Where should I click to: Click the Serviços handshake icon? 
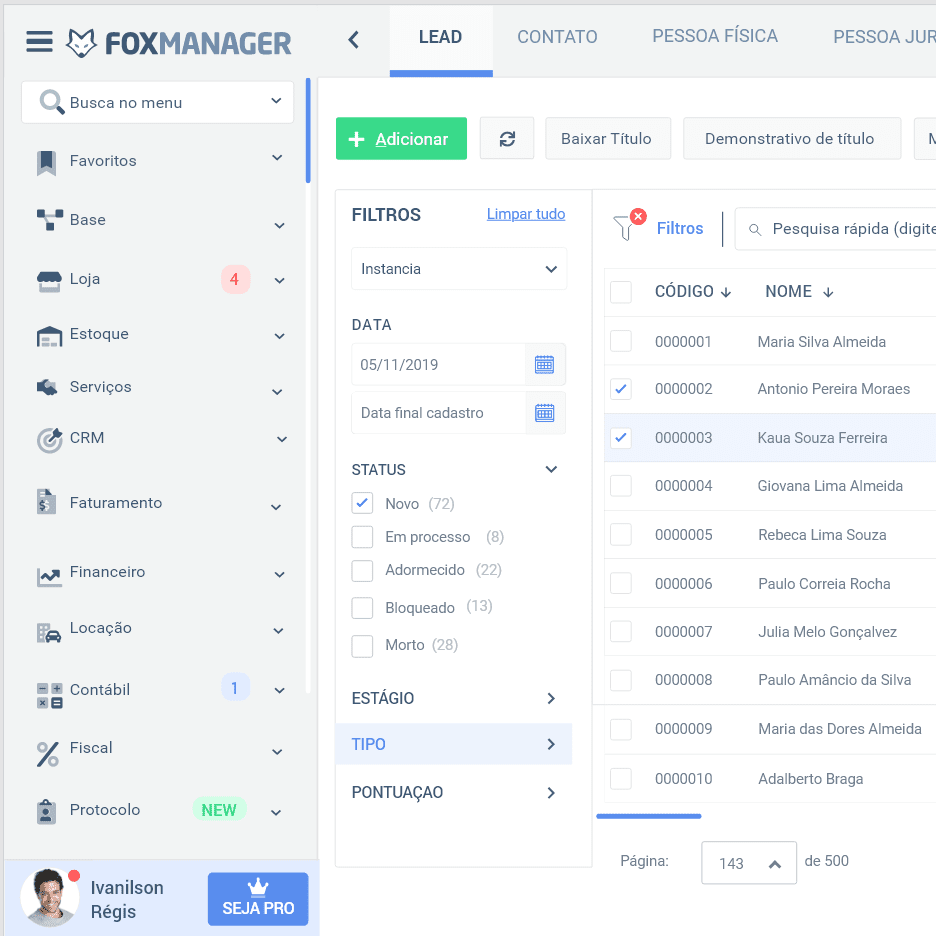tap(47, 387)
